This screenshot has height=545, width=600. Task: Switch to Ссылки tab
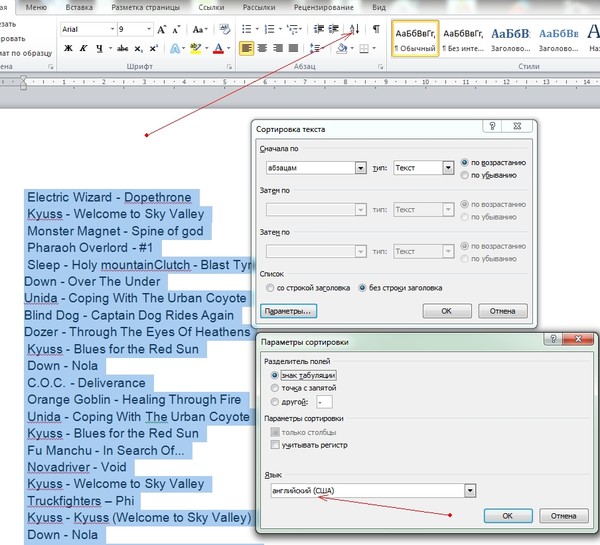[211, 7]
